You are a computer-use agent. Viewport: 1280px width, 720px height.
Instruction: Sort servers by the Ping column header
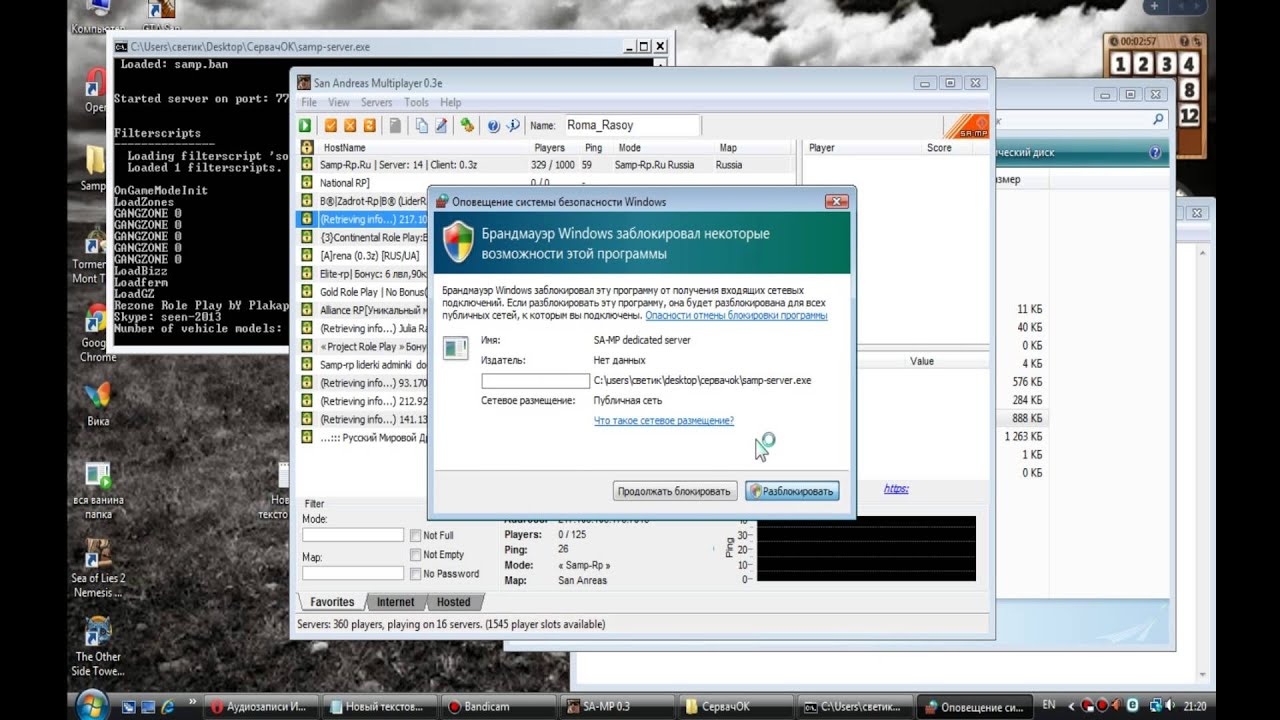tap(596, 148)
